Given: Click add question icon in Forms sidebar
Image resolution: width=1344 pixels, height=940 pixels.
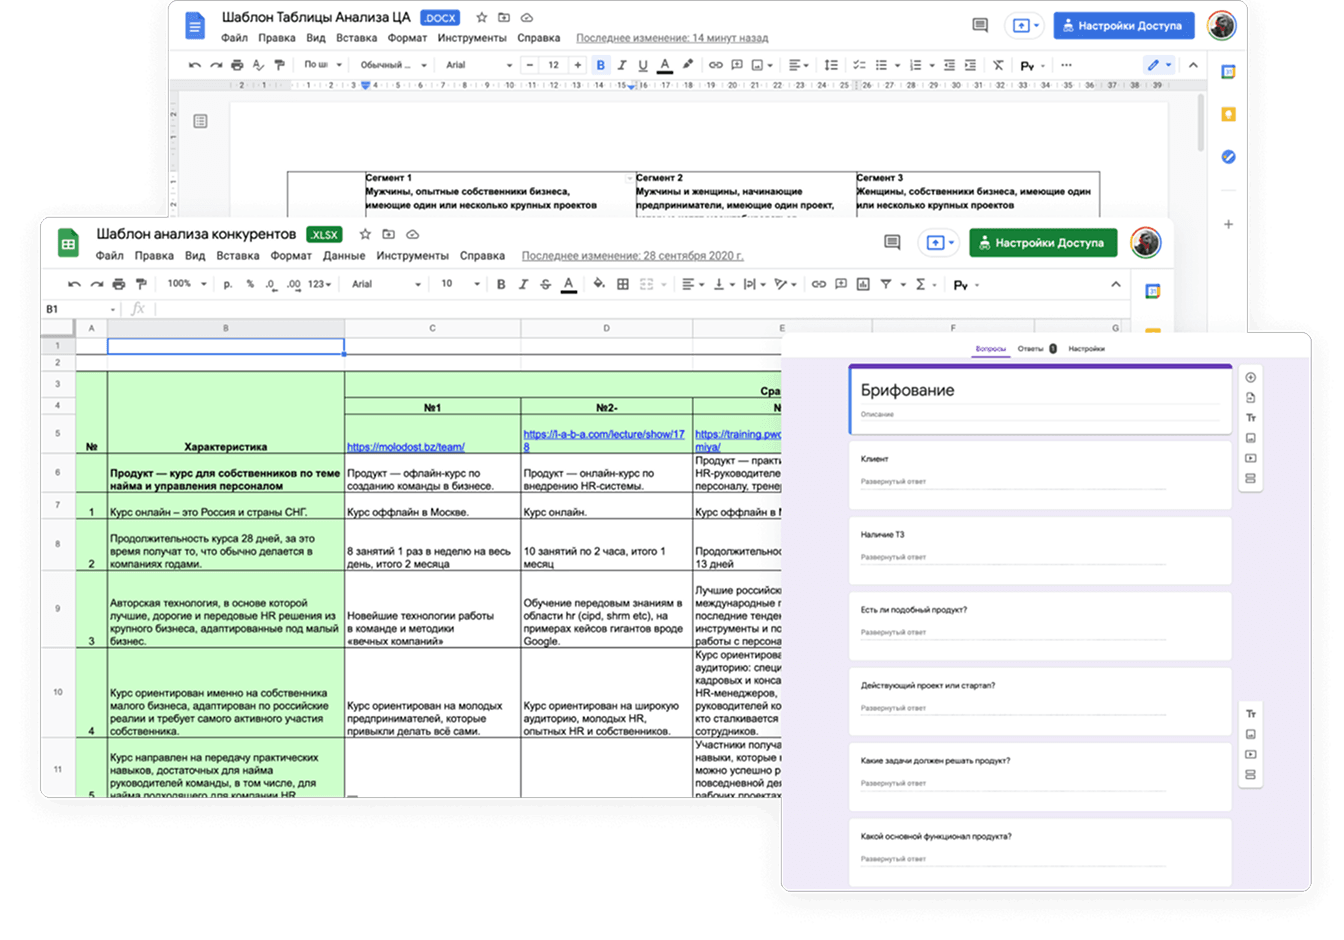Looking at the screenshot, I should click(1251, 377).
